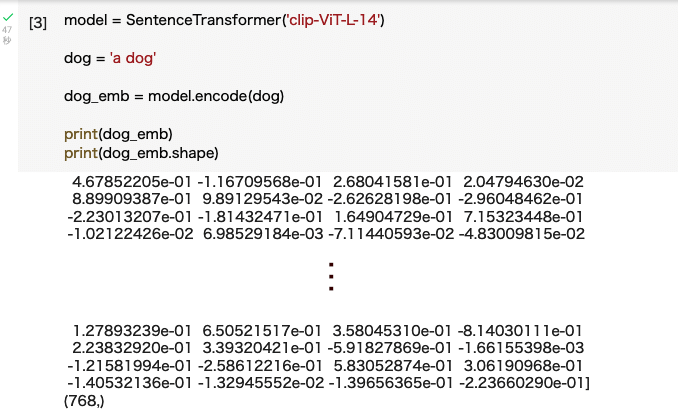Click the 'clip-ViT-L-14' string literal
This screenshot has width=678, height=415.
(333, 20)
